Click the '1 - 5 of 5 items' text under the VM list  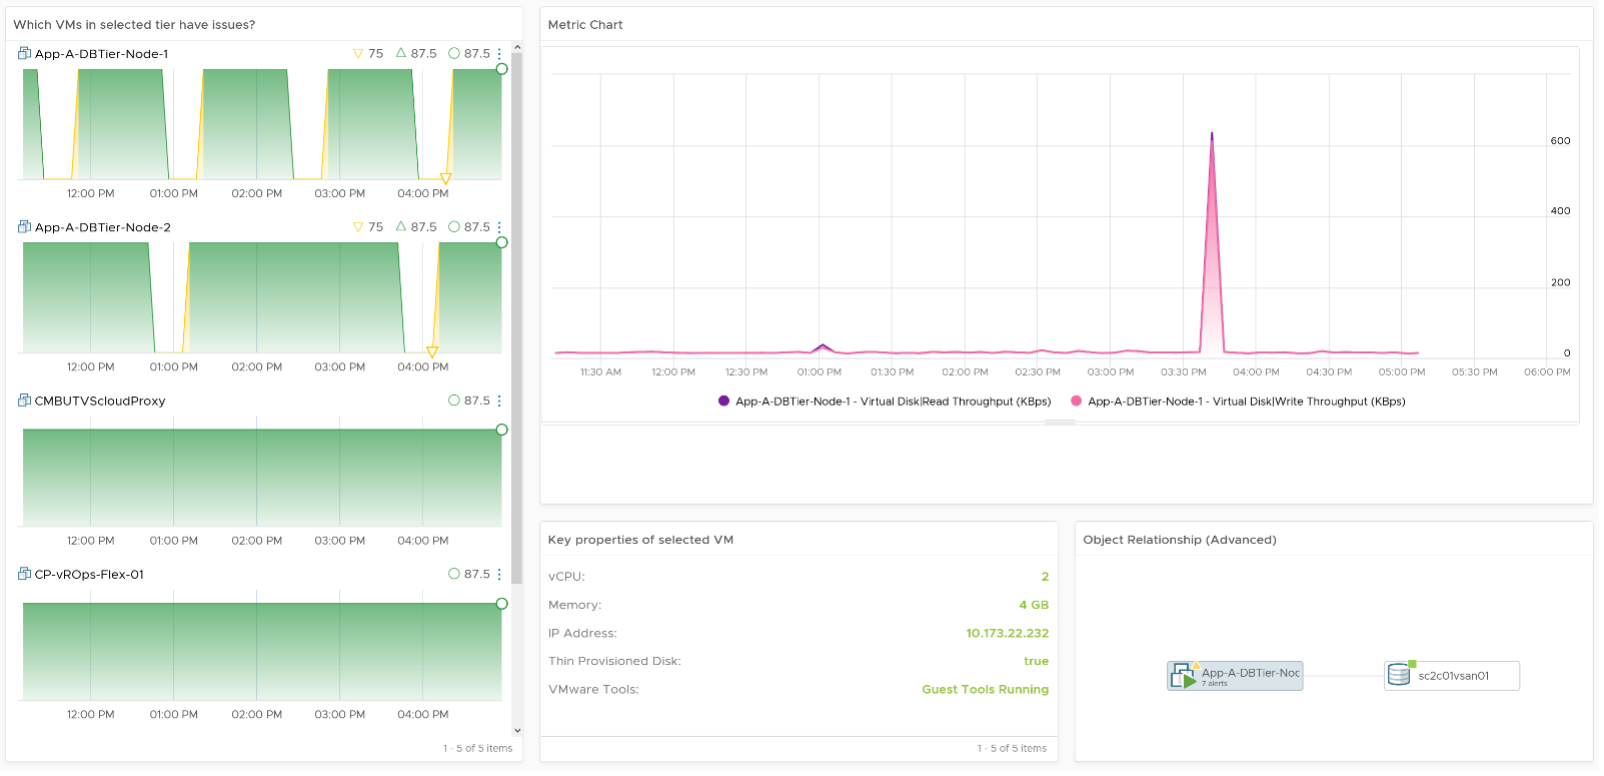pyautogui.click(x=478, y=748)
